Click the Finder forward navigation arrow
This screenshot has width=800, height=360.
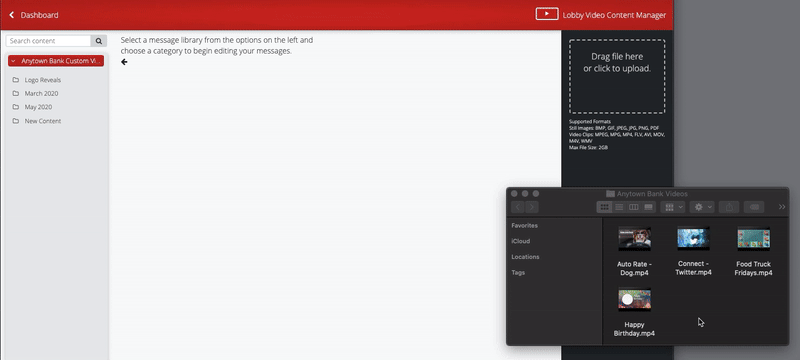532,207
